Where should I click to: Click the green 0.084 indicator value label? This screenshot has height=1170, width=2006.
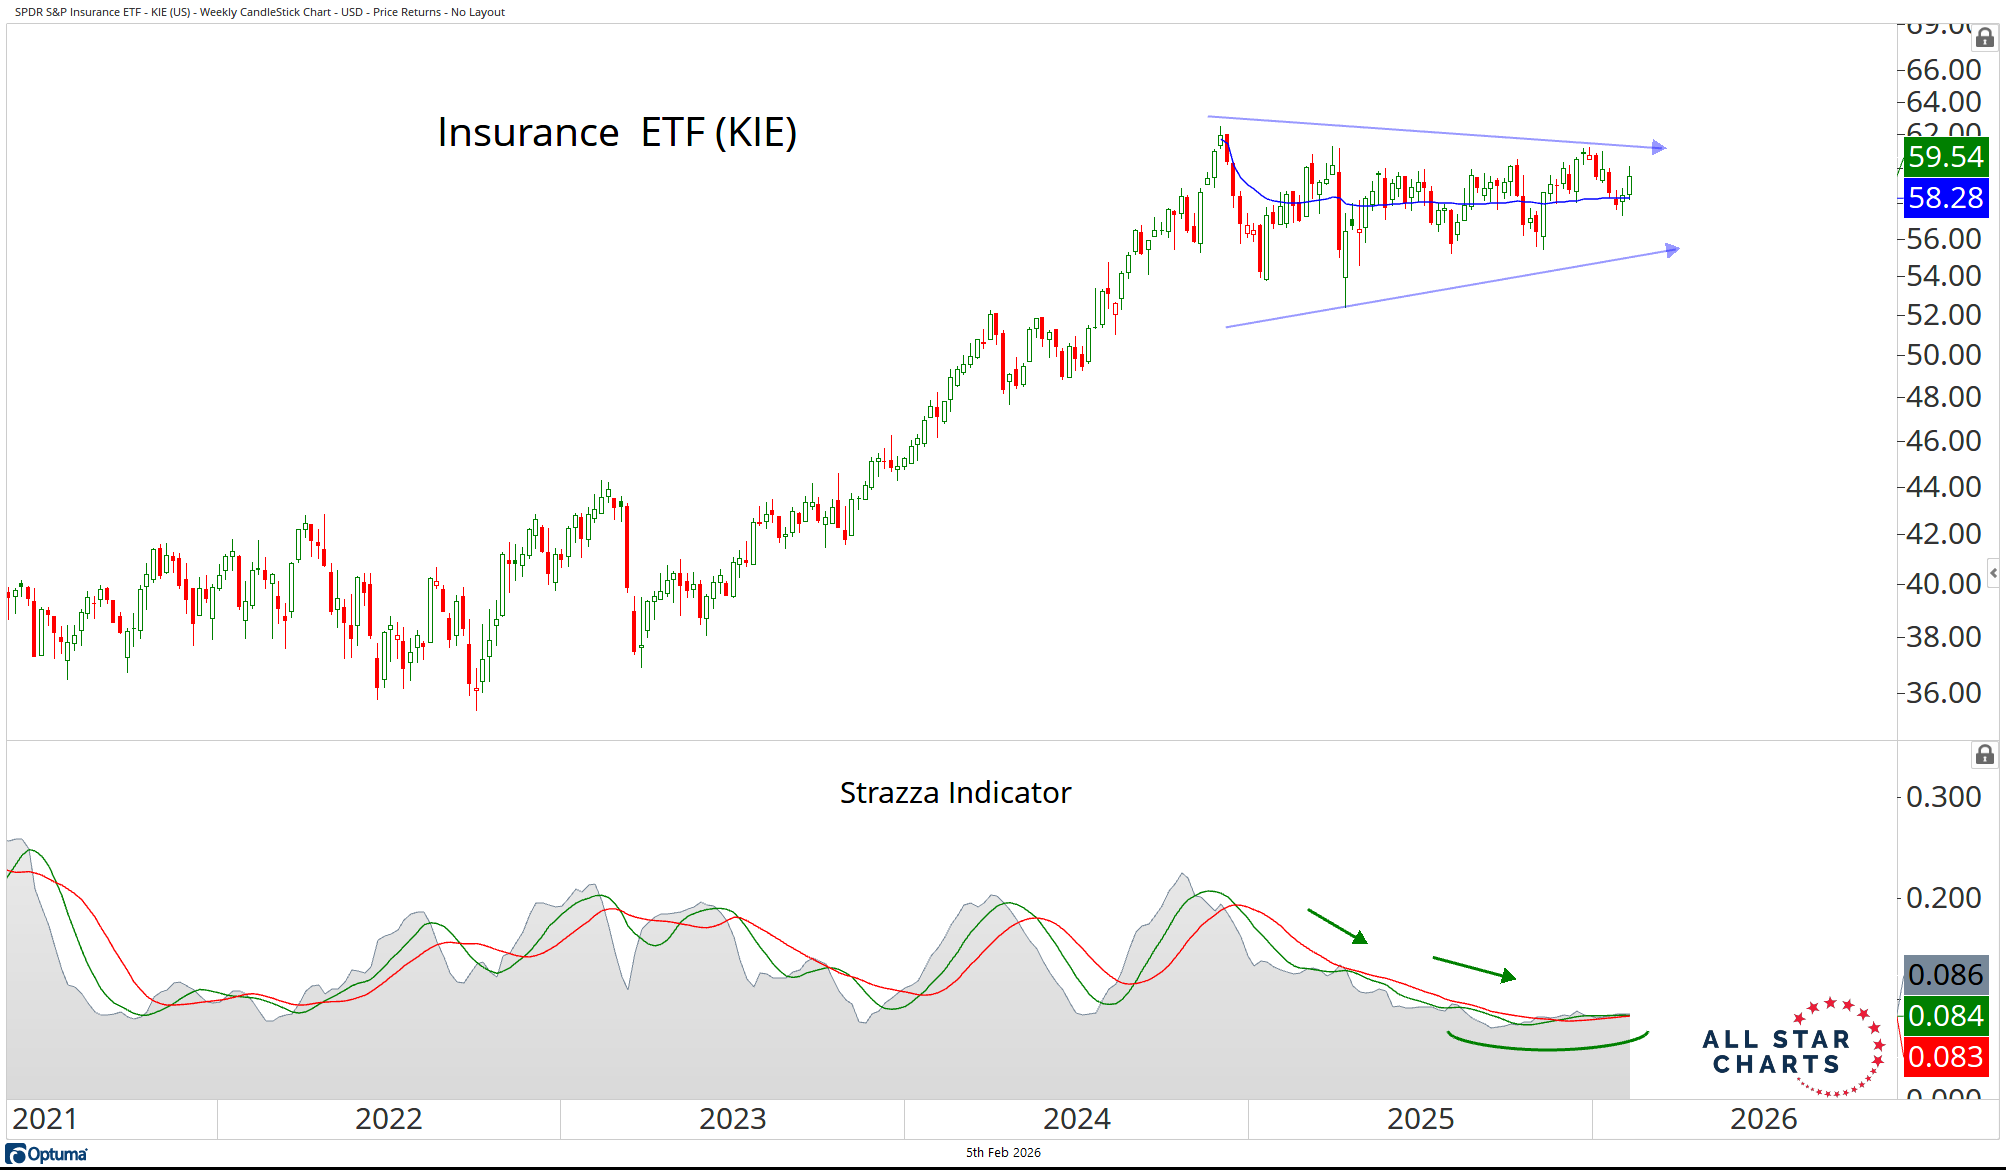pyautogui.click(x=1944, y=1016)
